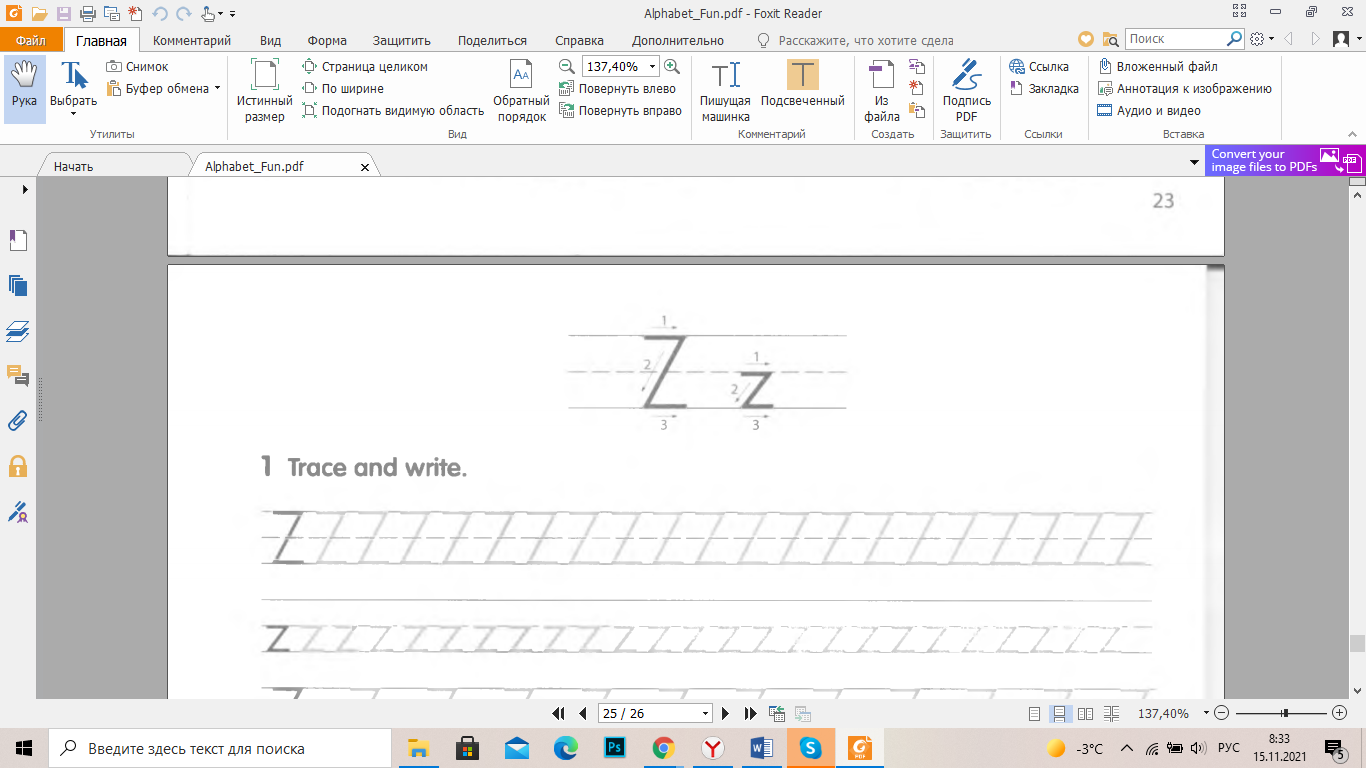Open the Comments panel in left sidebar

(18, 376)
